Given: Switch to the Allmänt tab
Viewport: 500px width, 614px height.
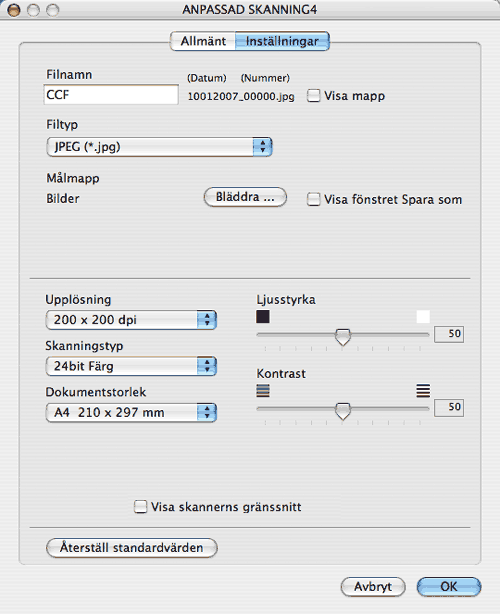Looking at the screenshot, I should coord(203,41).
